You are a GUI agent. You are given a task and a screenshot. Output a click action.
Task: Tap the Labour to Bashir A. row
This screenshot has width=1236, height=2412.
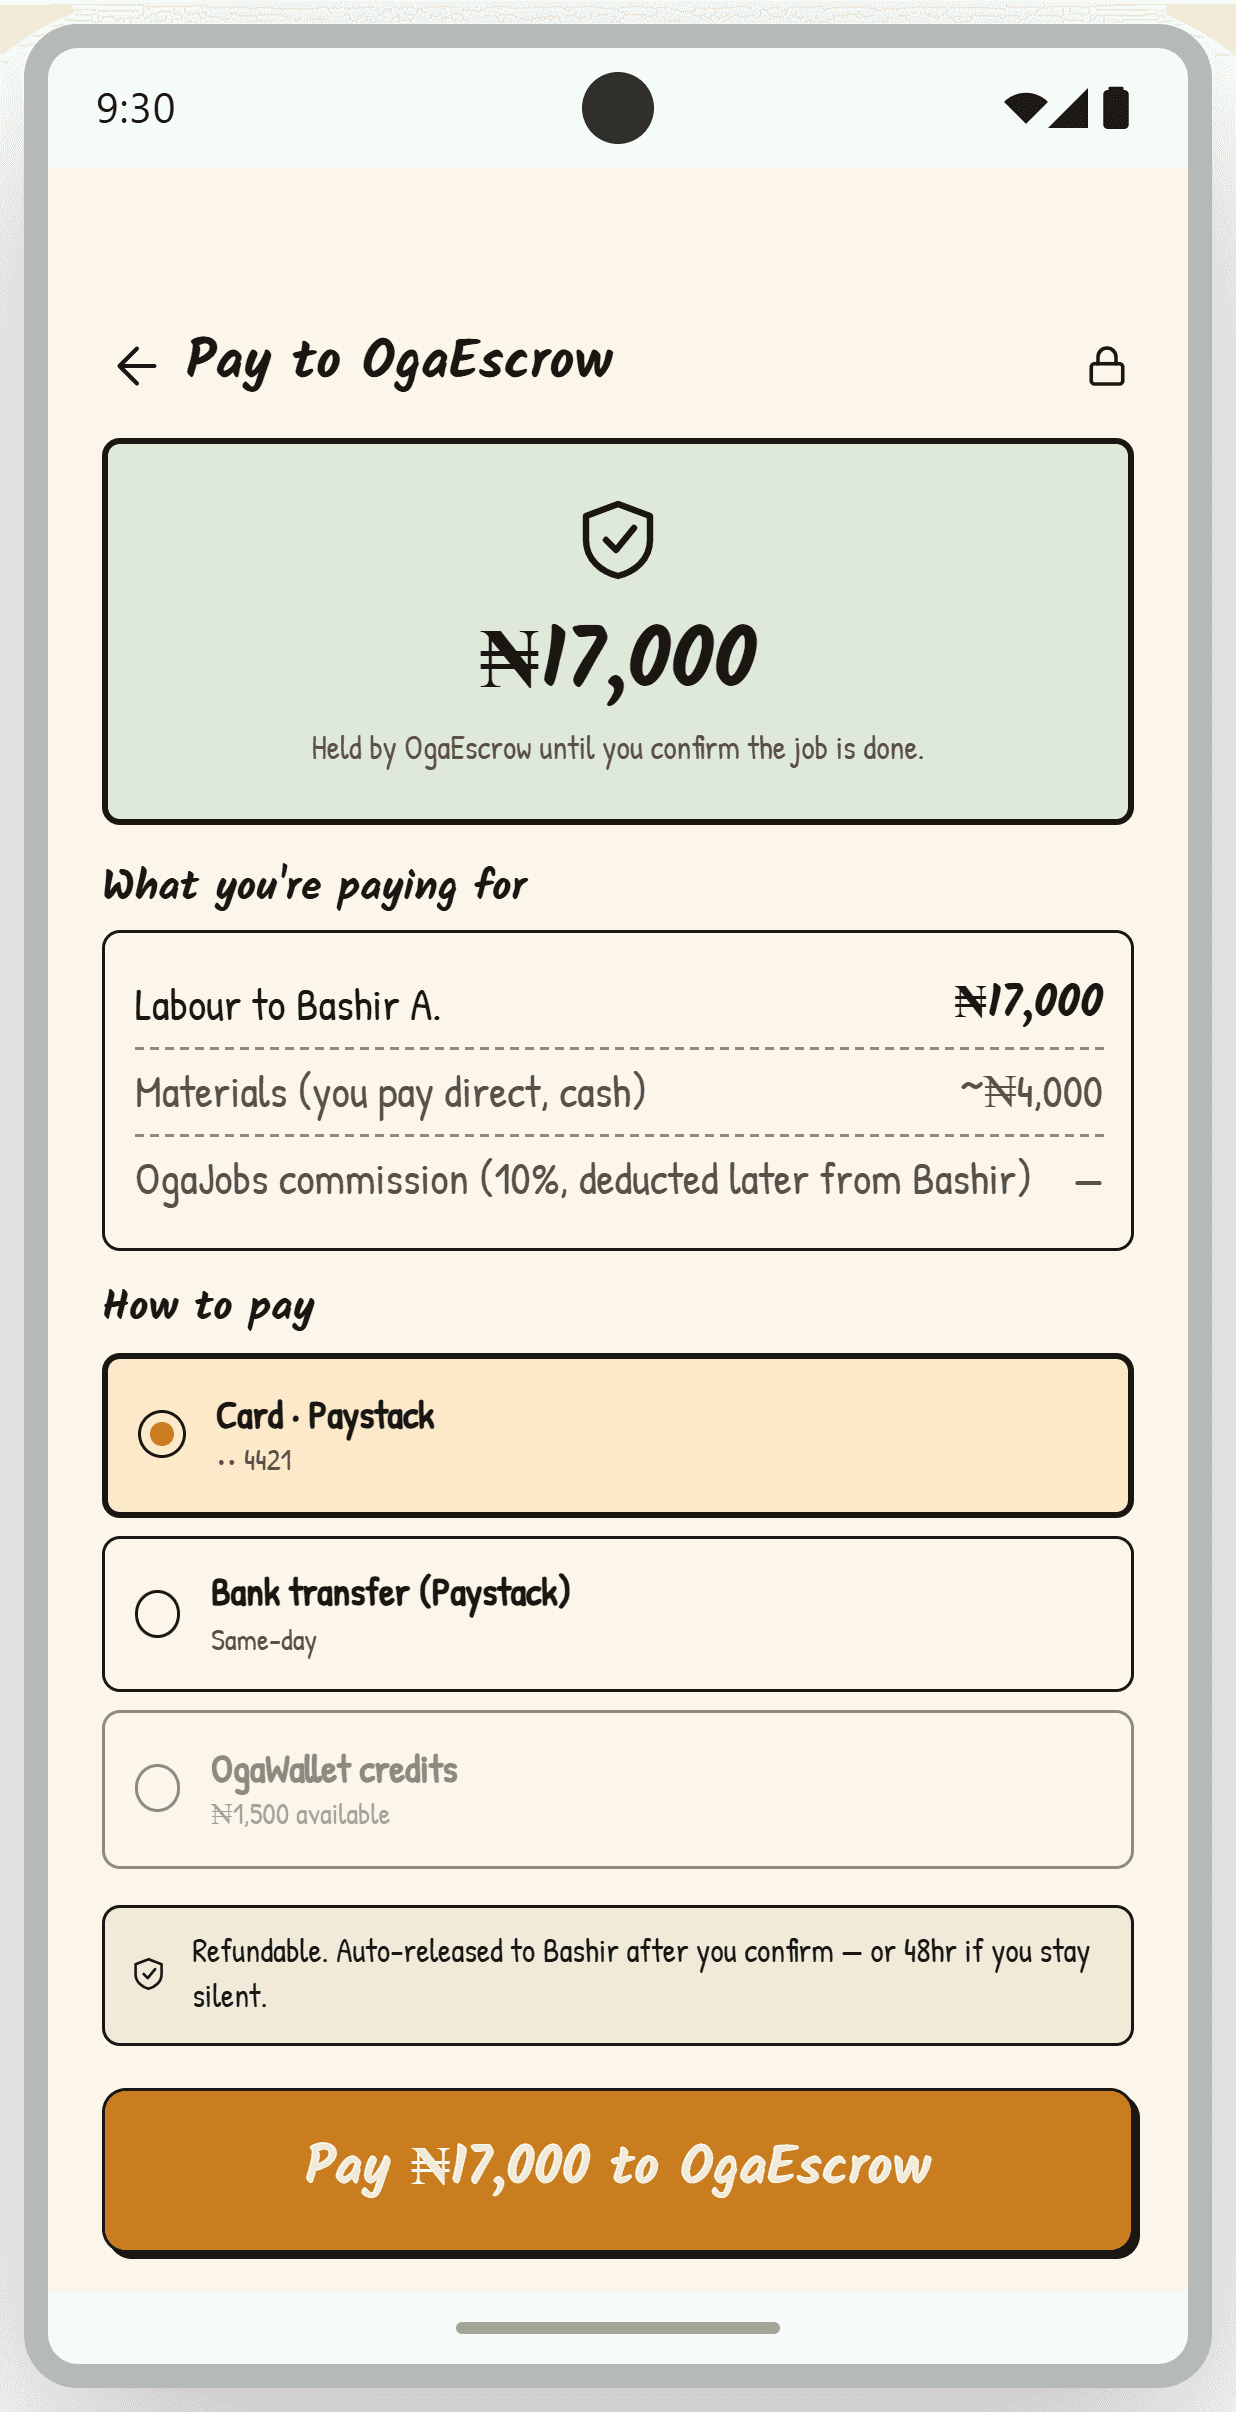619,1004
